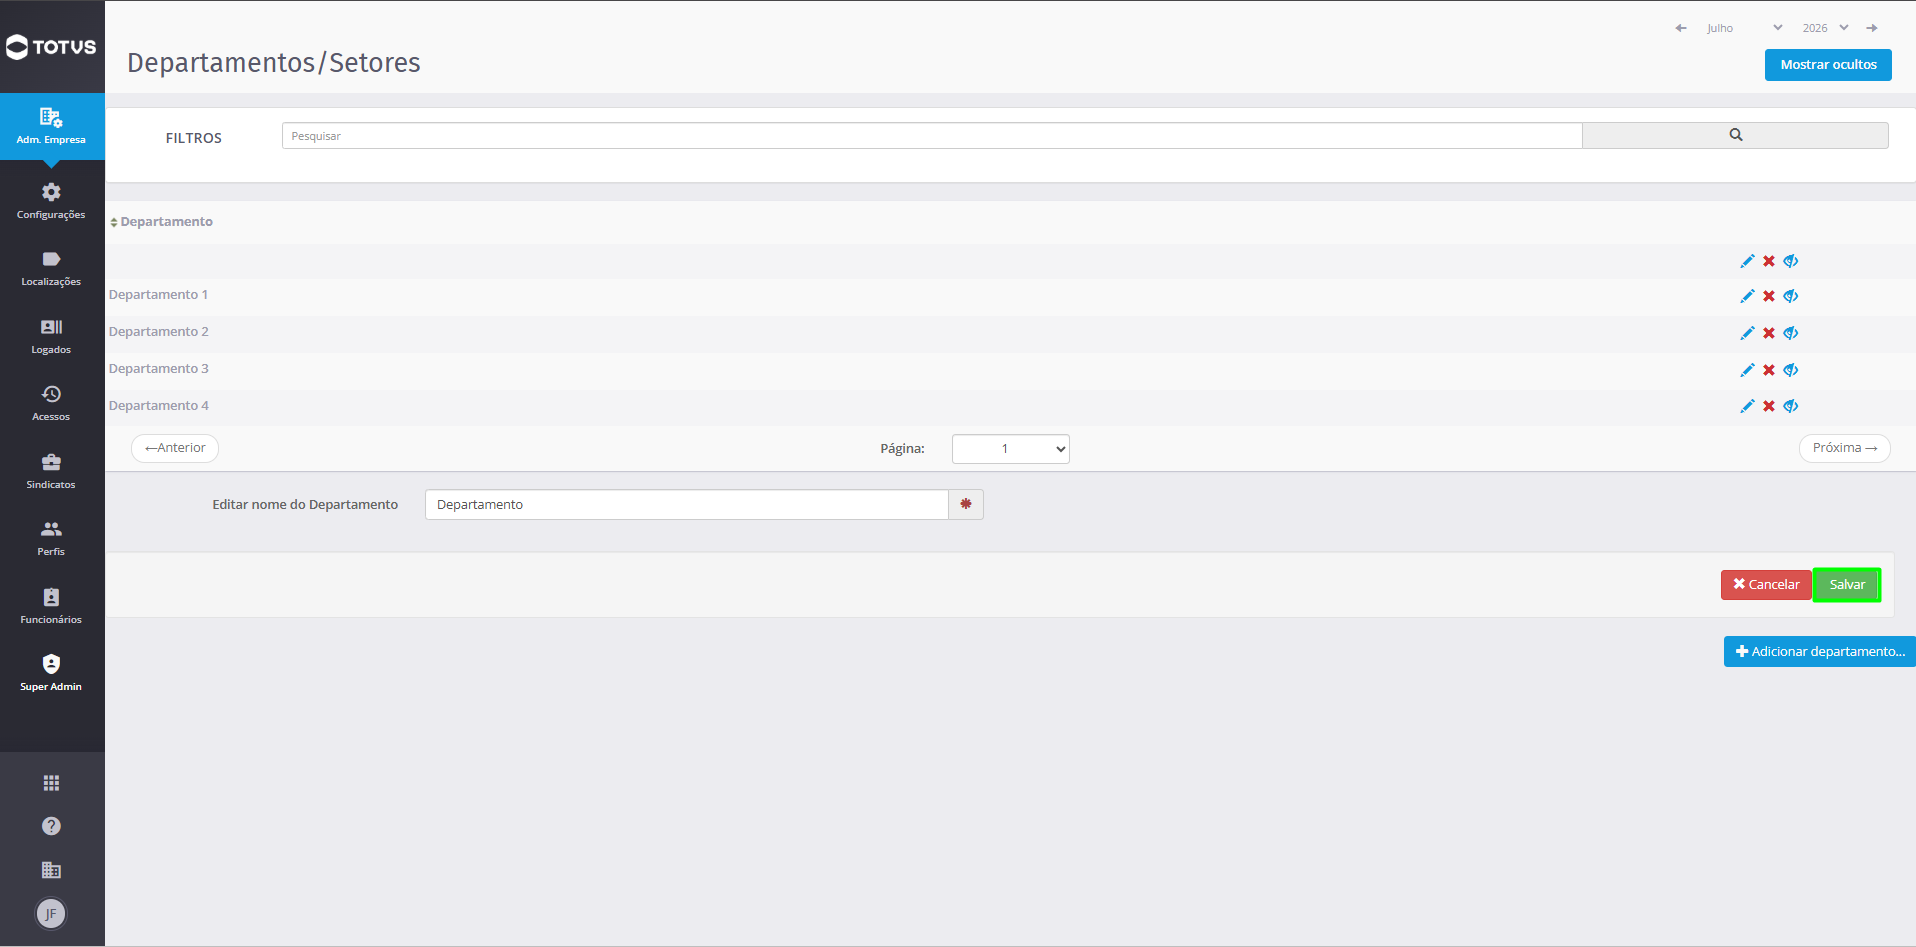Edit Departamento 3 with pencil icon
This screenshot has height=947, width=1916.
pyautogui.click(x=1747, y=370)
